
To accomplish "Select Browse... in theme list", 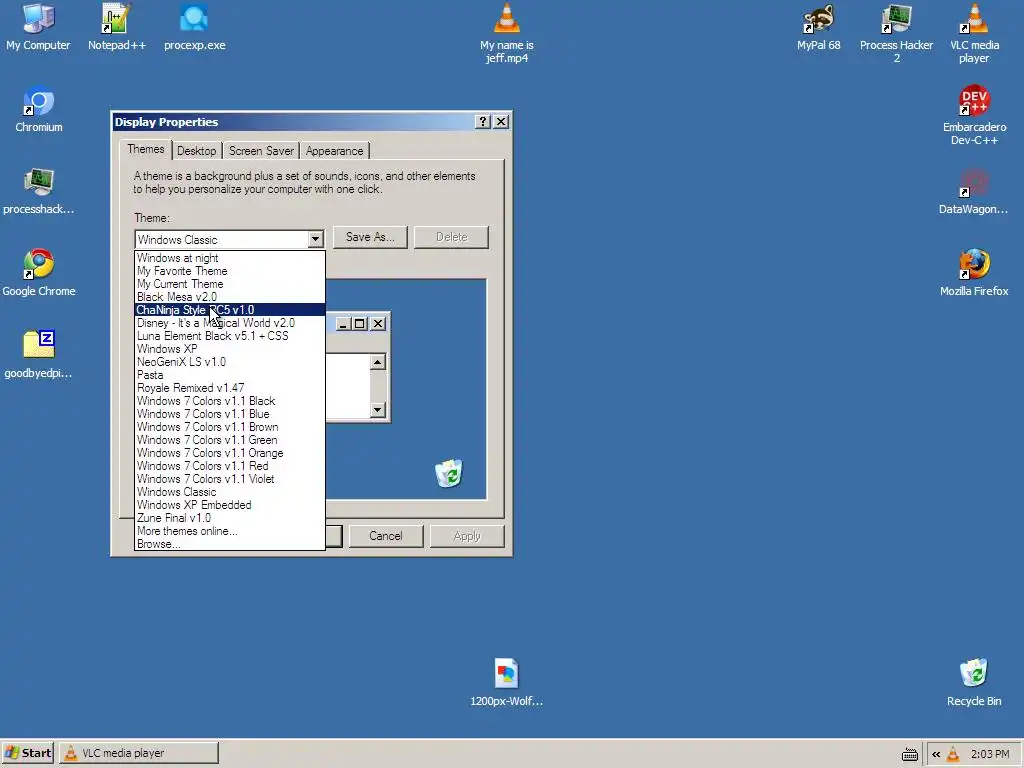I will pyautogui.click(x=230, y=544).
